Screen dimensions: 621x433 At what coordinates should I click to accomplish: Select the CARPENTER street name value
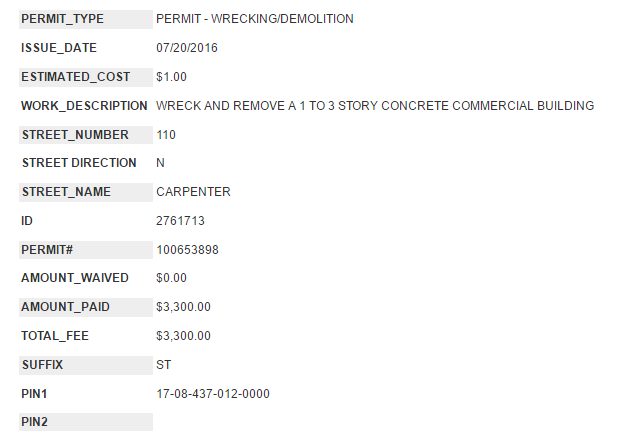coord(193,192)
